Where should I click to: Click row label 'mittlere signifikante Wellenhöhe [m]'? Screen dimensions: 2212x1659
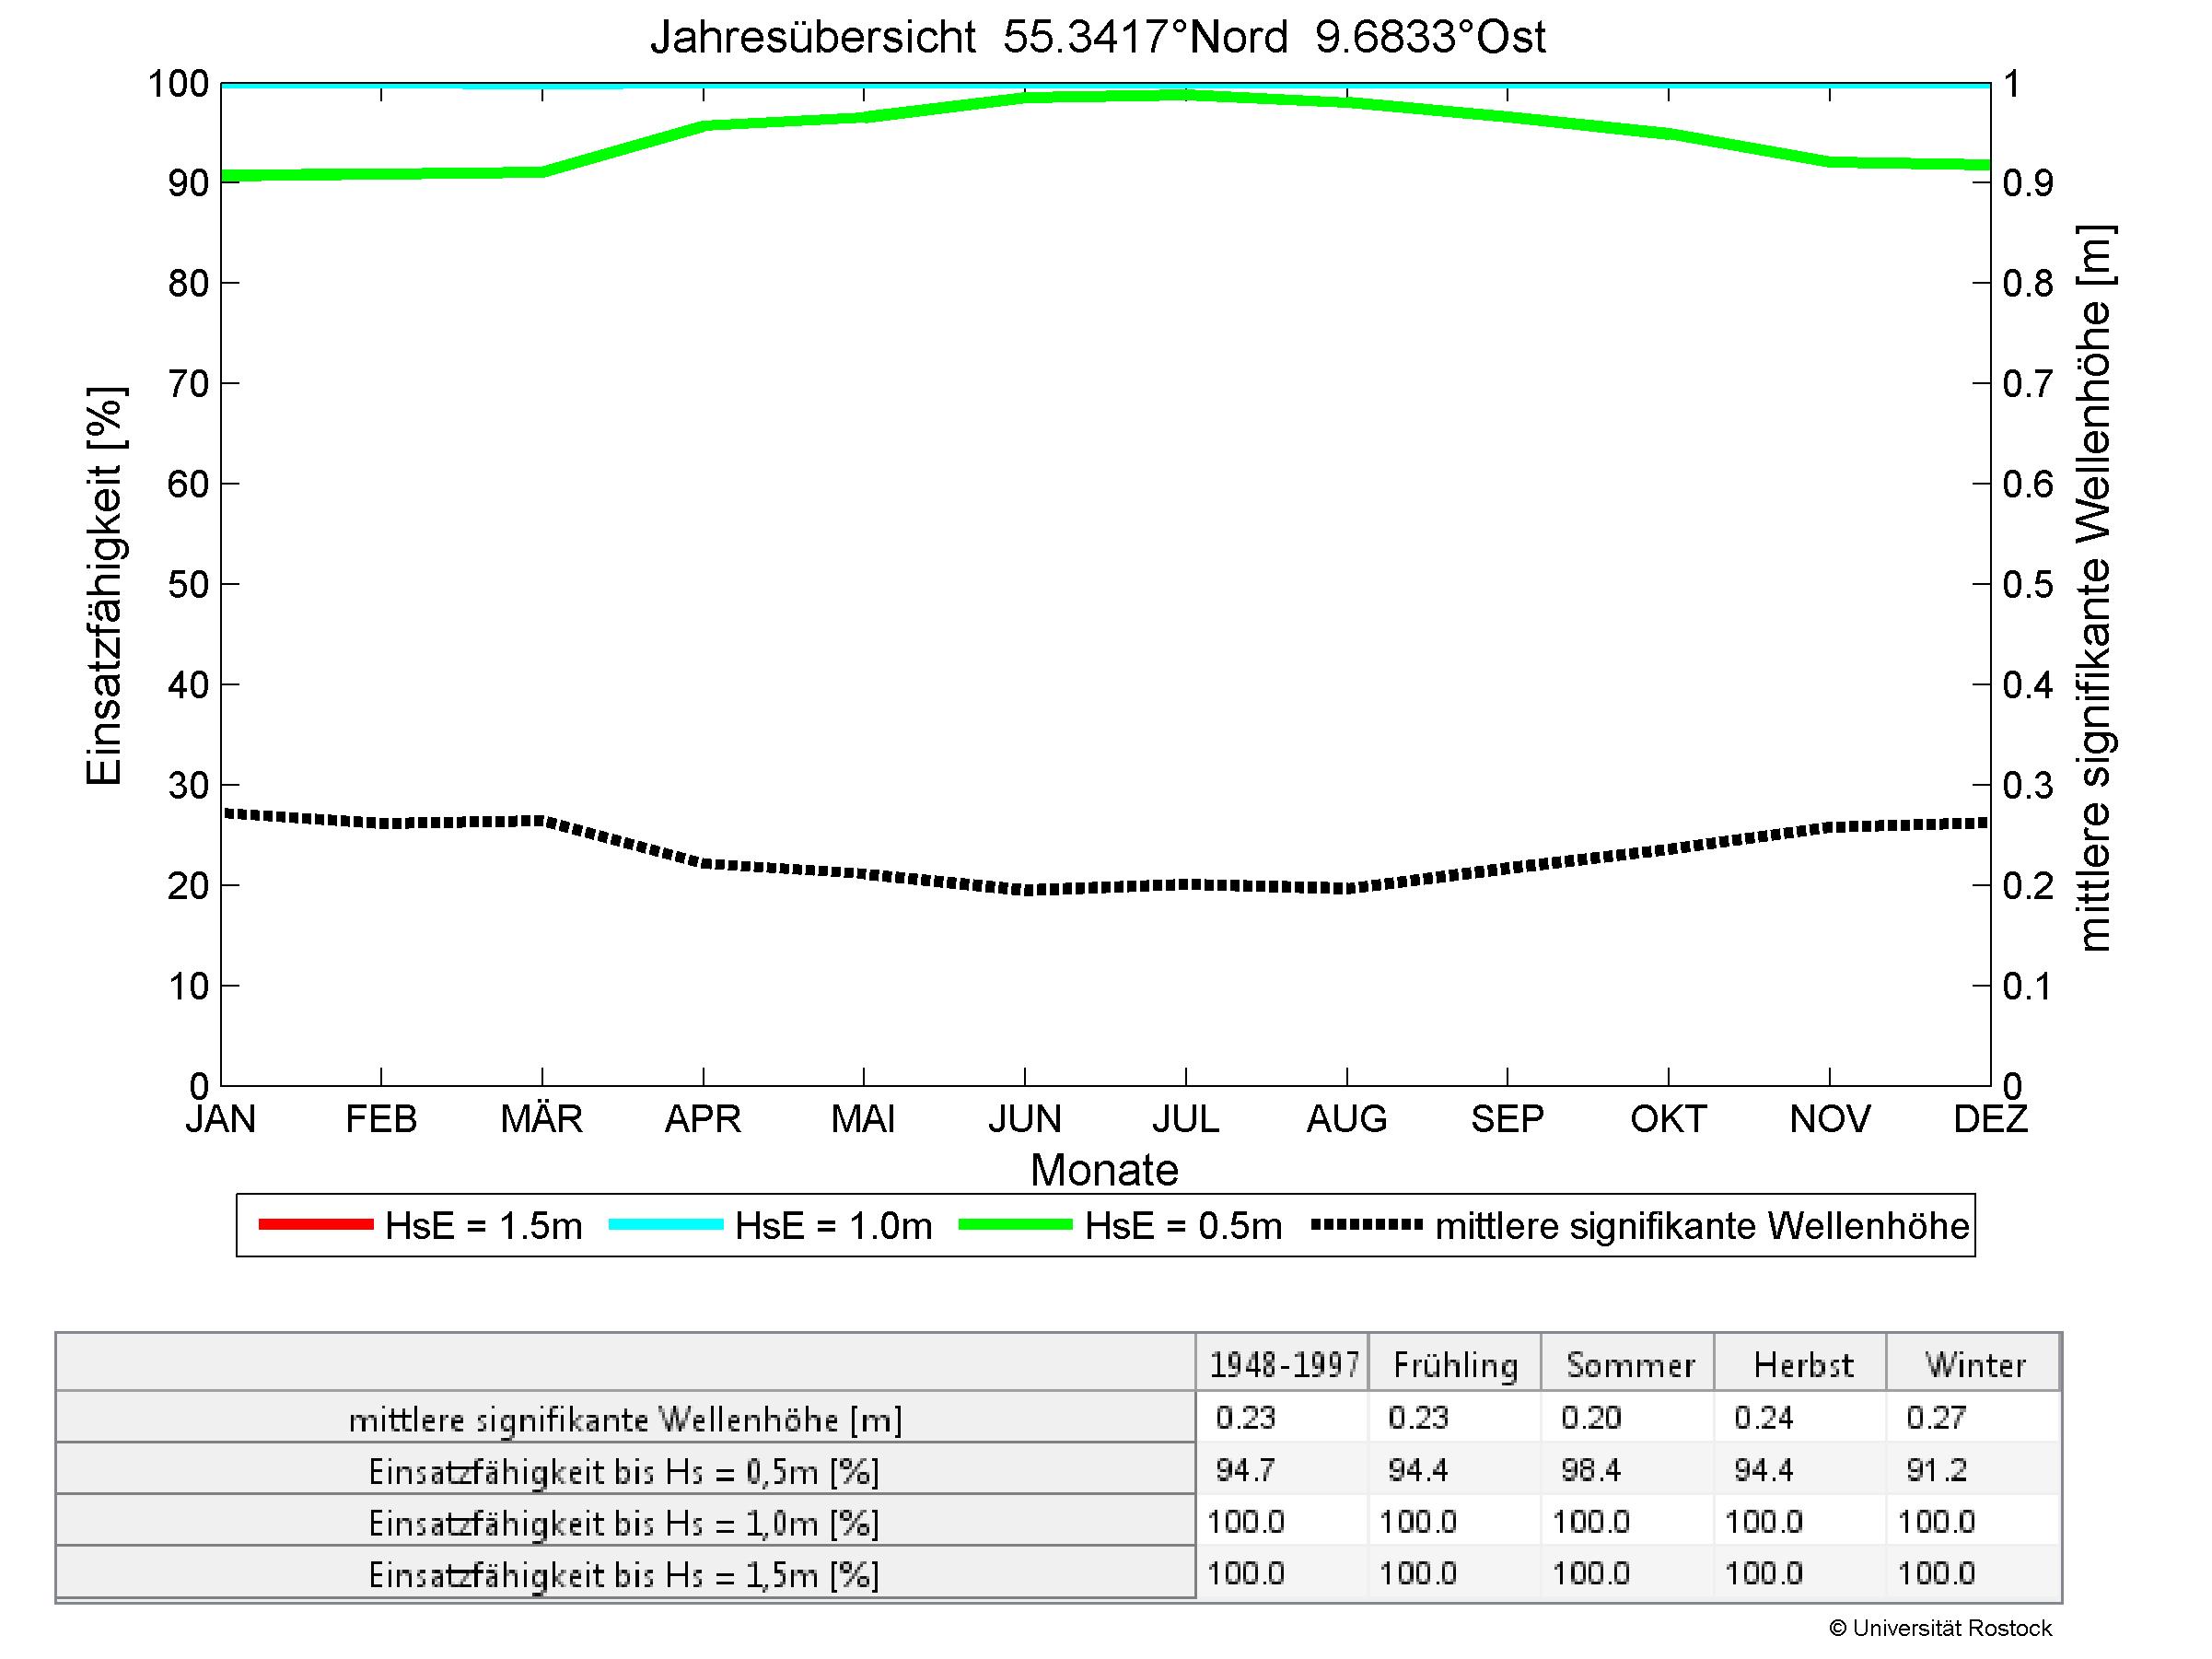pos(624,1419)
